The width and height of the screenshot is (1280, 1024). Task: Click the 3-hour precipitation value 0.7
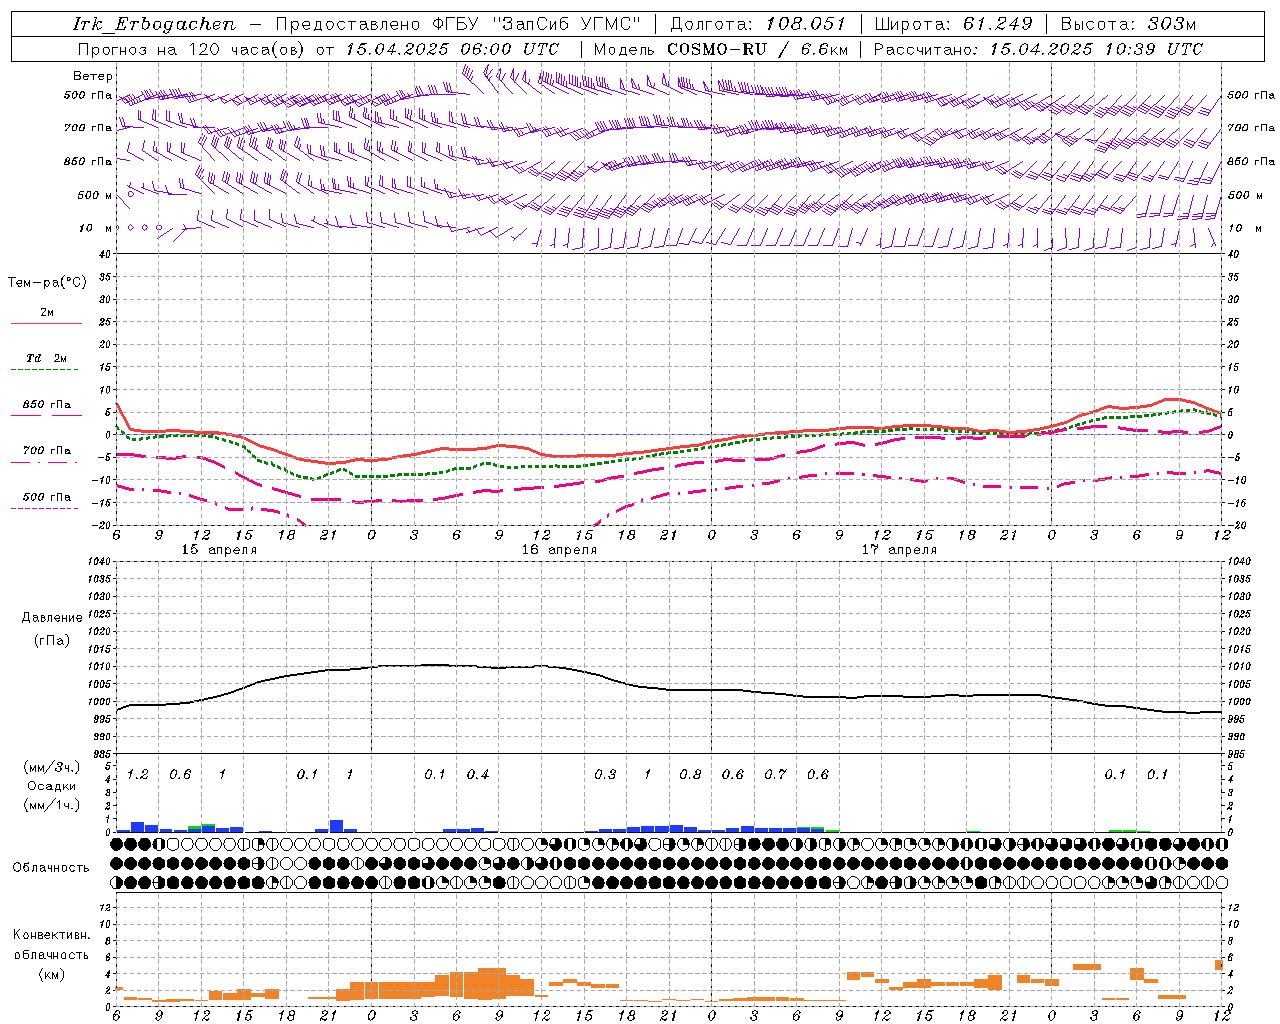(x=775, y=774)
